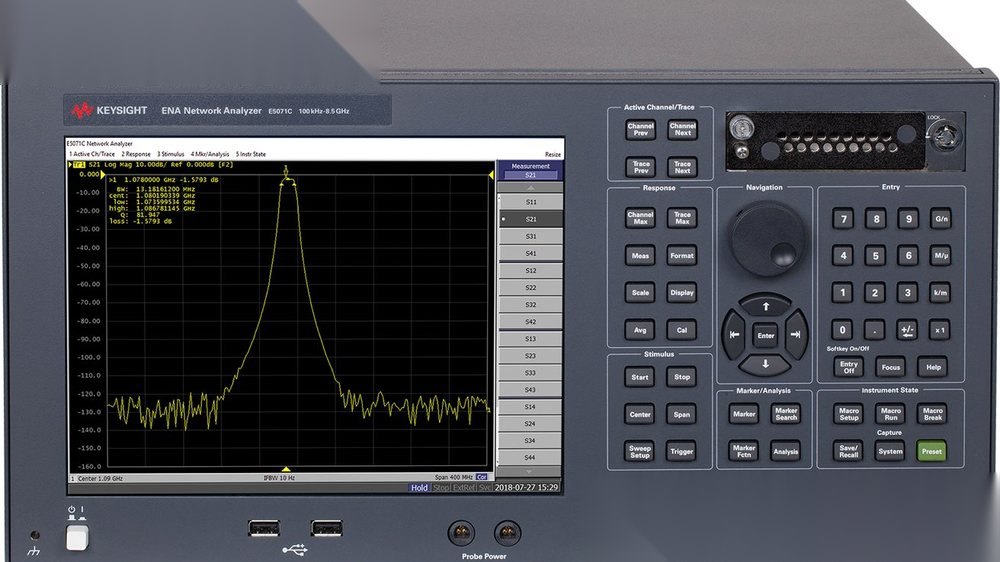
Task: Click the Channel Prev key
Action: [640, 129]
